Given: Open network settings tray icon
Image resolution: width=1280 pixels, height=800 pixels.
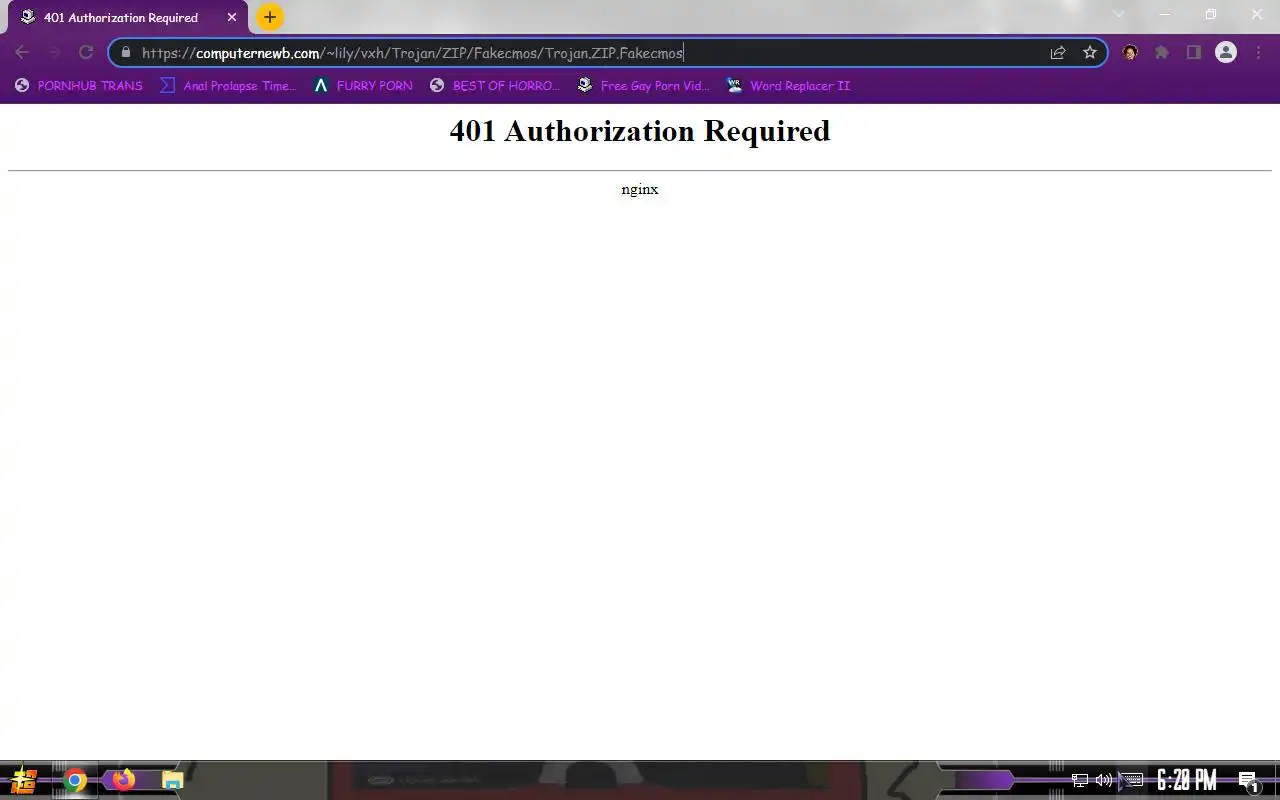Looking at the screenshot, I should (x=1080, y=780).
